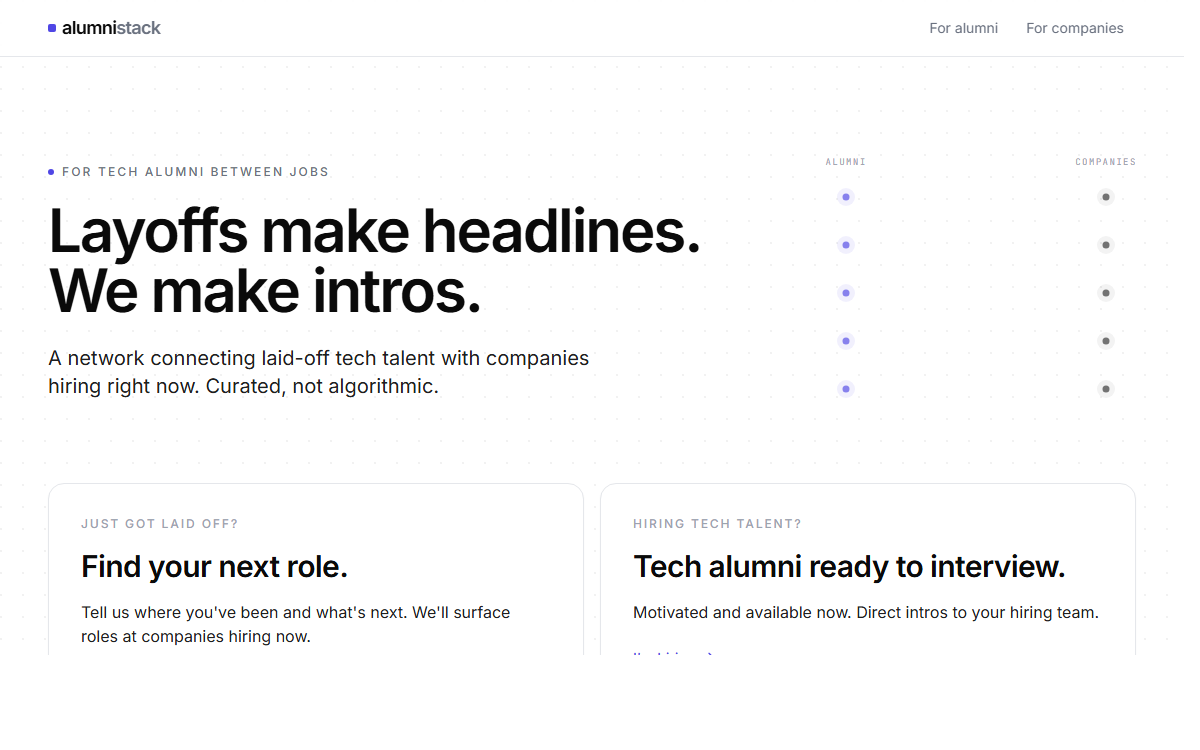
Task: Go to the For alumni page
Action: pos(963,28)
